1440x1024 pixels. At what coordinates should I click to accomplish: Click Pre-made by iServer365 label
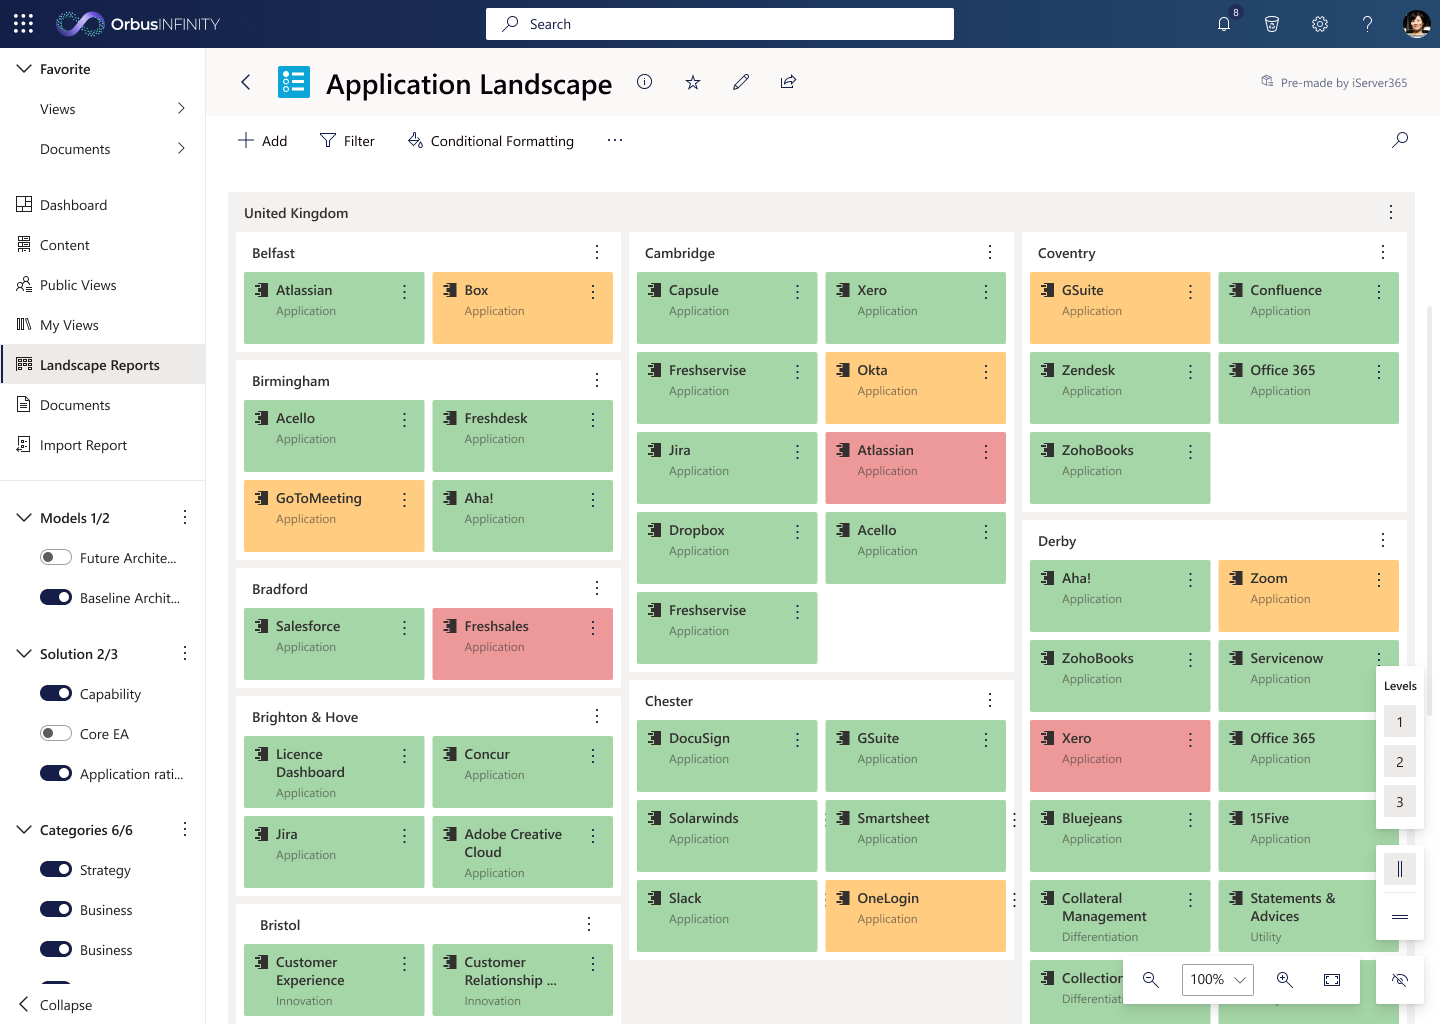[1334, 83]
